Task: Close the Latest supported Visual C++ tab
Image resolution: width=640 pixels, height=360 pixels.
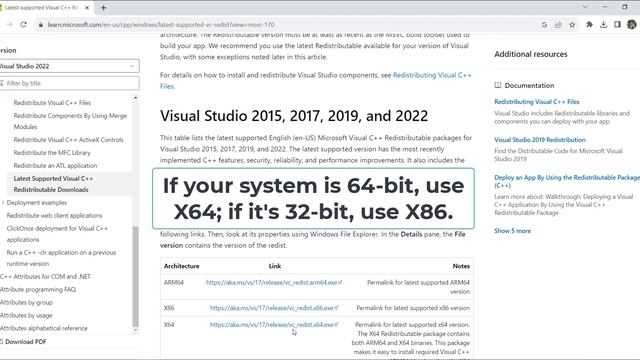Action: pos(87,7)
